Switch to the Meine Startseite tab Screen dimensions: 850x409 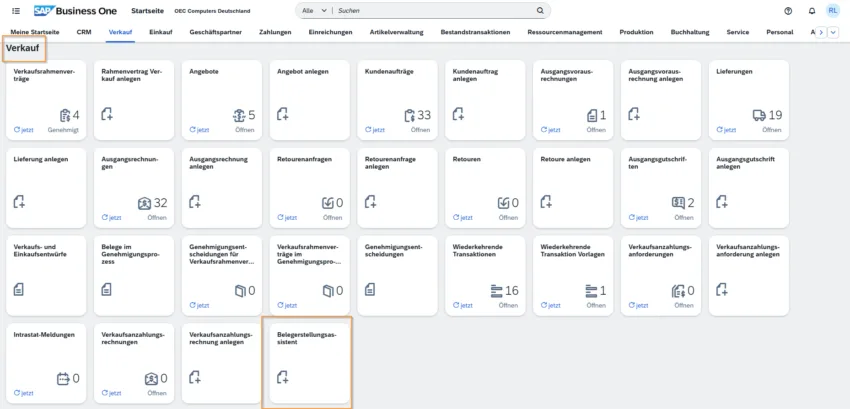(35, 32)
